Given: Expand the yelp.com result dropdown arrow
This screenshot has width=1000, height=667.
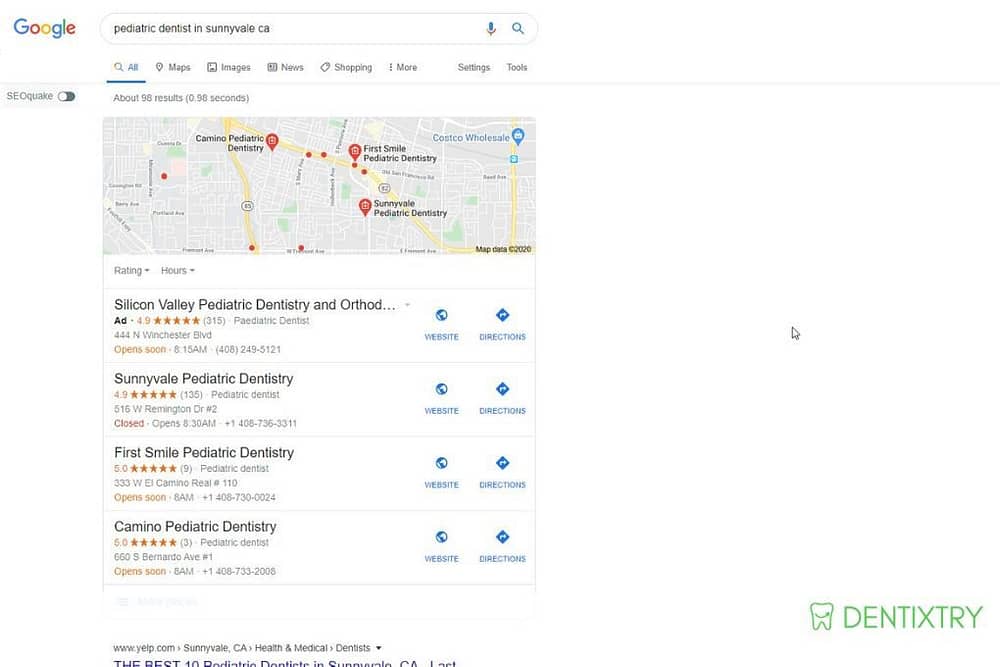Looking at the screenshot, I should click(379, 648).
